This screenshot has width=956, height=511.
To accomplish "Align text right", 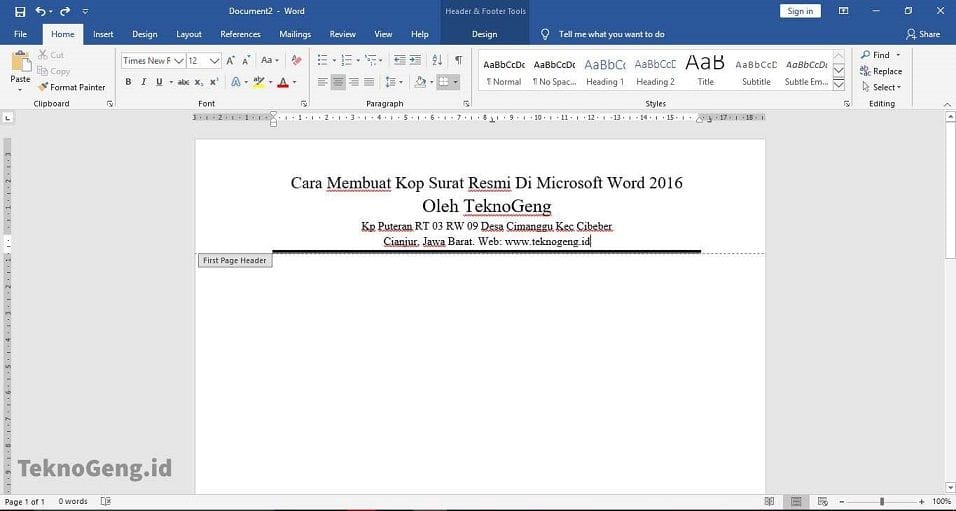I will tap(354, 82).
